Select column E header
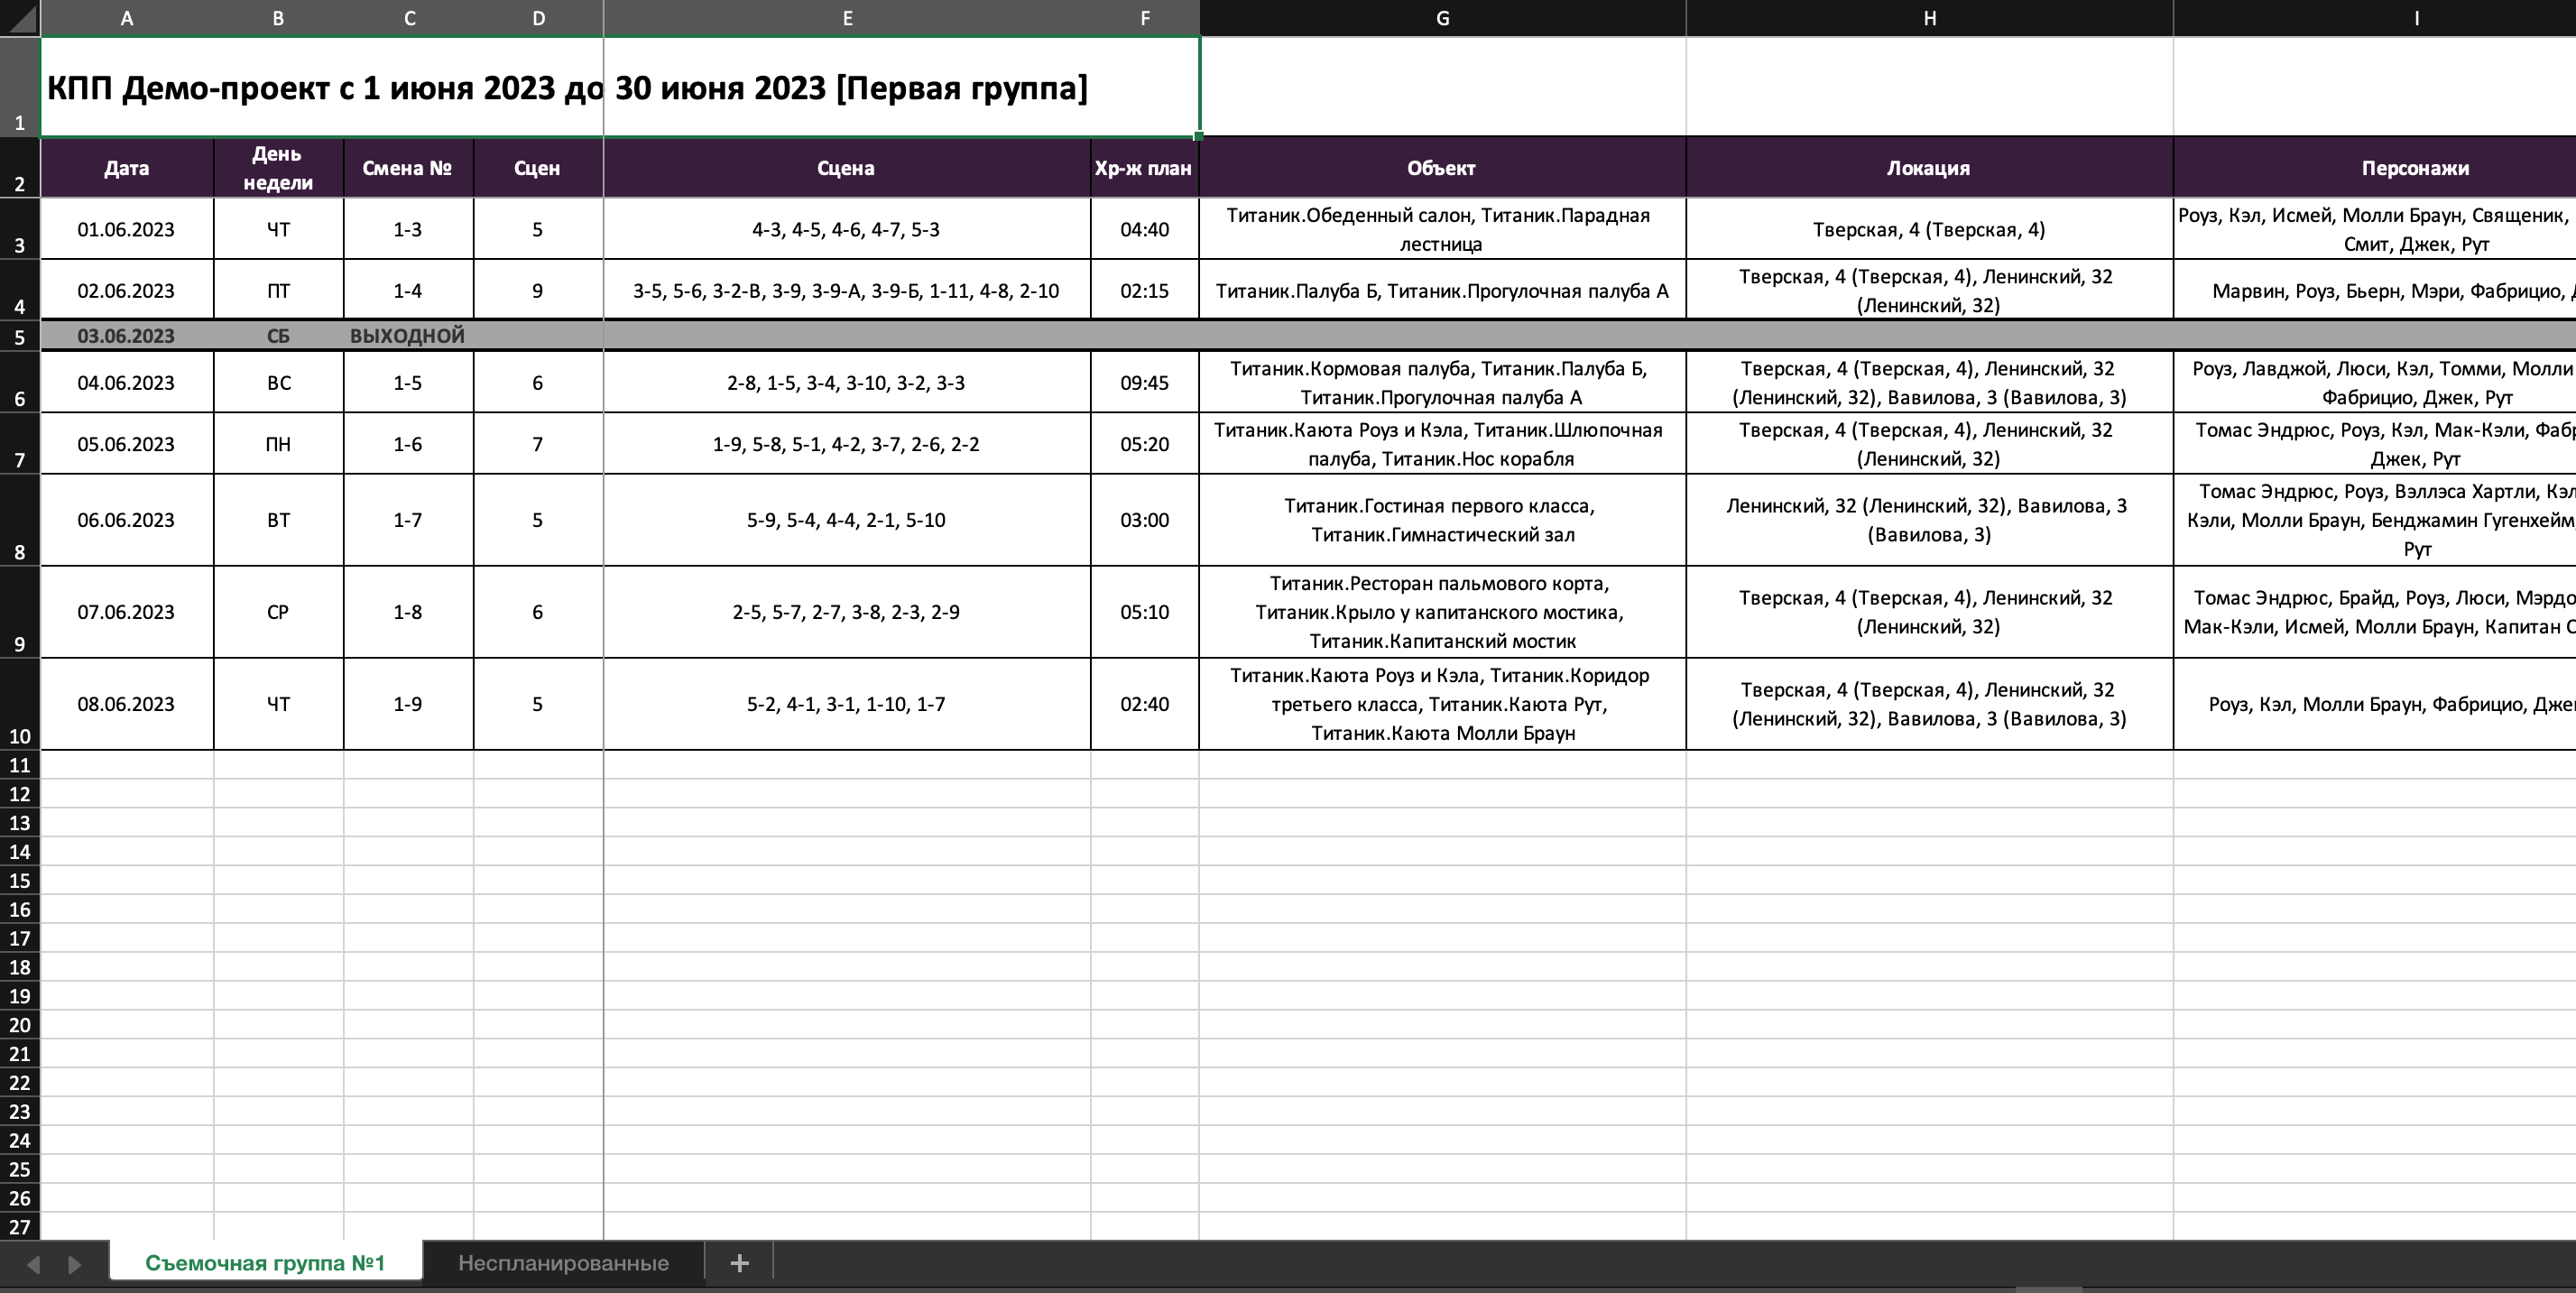 pos(847,18)
